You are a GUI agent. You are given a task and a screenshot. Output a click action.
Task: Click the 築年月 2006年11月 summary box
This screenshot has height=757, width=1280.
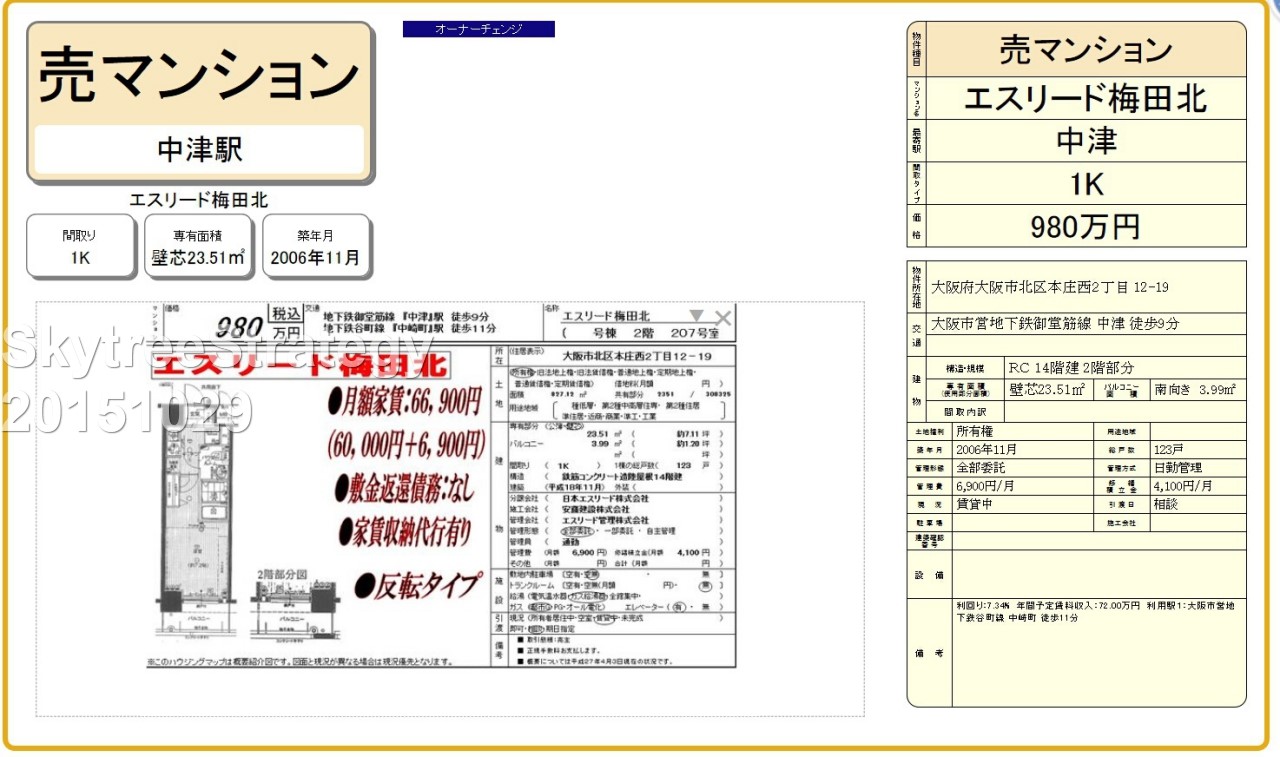[316, 246]
